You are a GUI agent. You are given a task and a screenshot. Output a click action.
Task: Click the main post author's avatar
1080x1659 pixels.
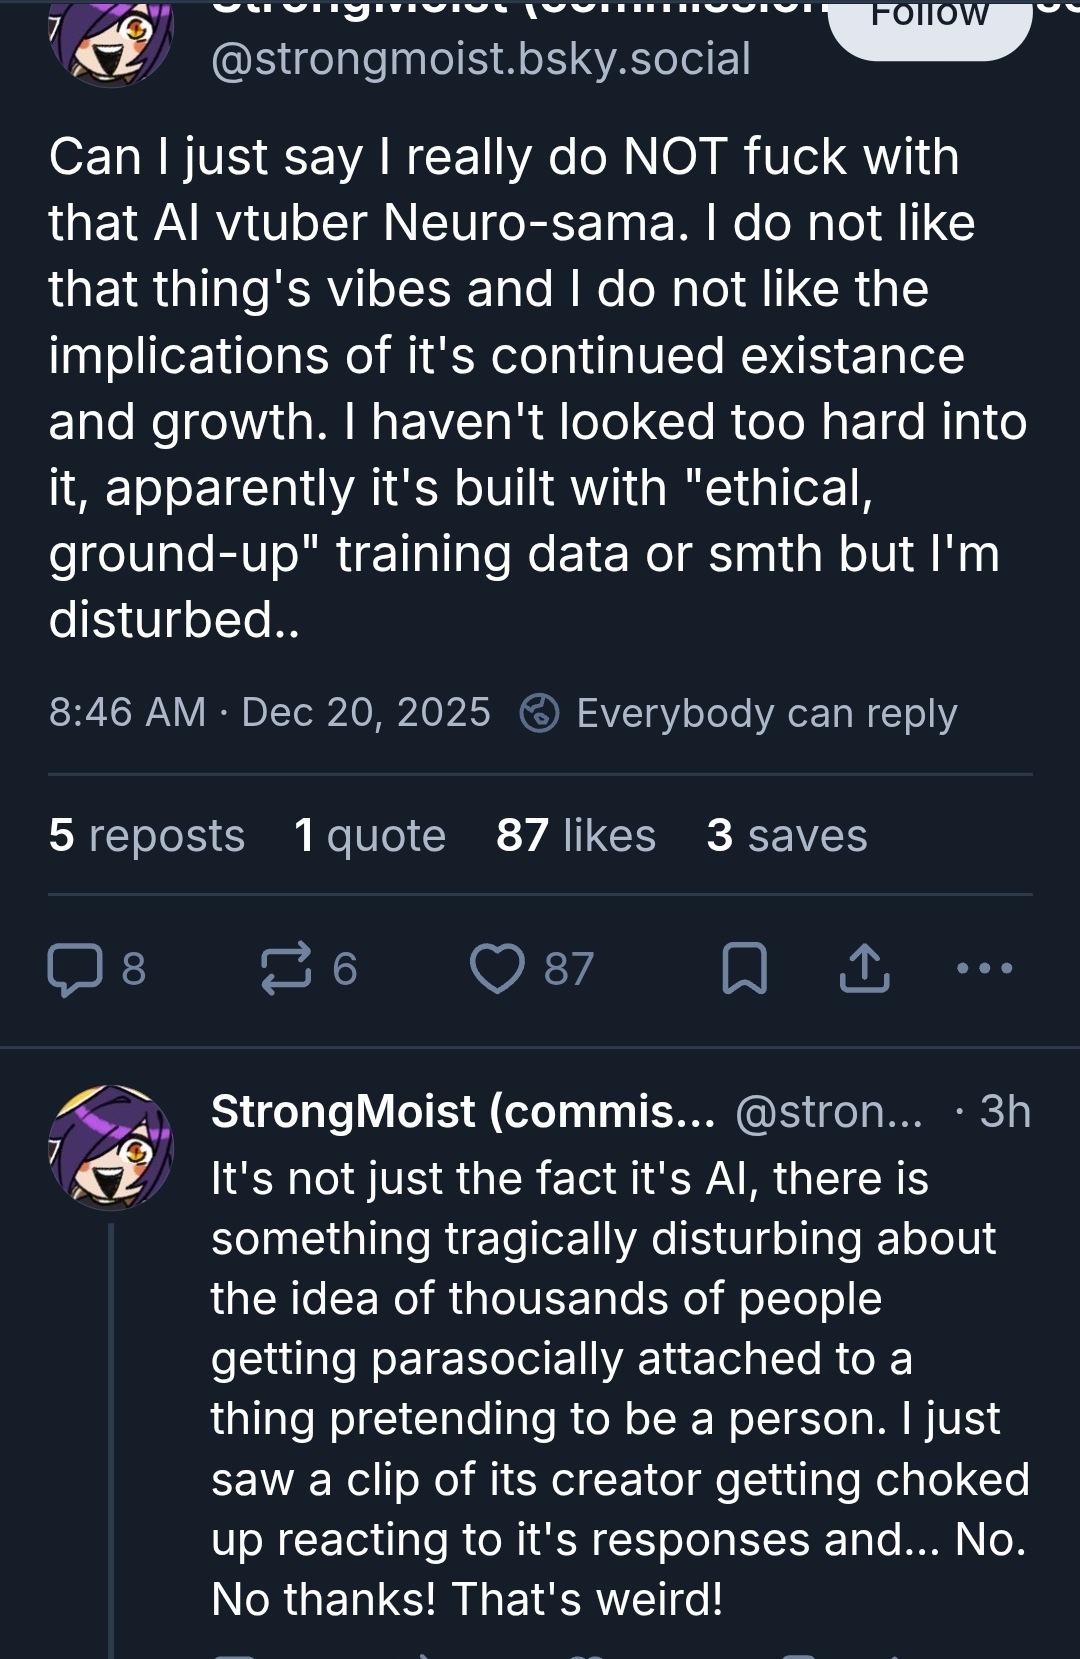coord(111,40)
